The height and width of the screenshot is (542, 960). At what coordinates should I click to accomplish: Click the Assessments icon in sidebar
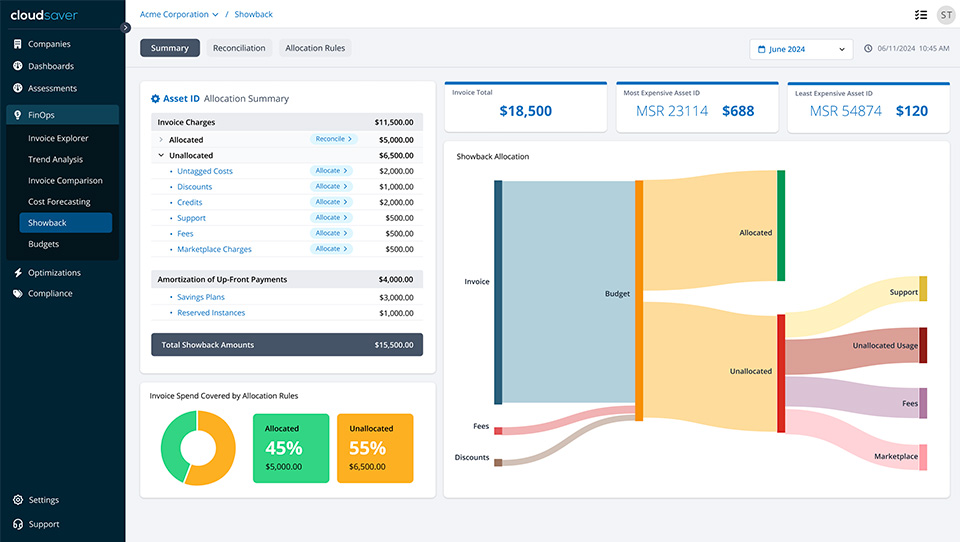[x=18, y=88]
